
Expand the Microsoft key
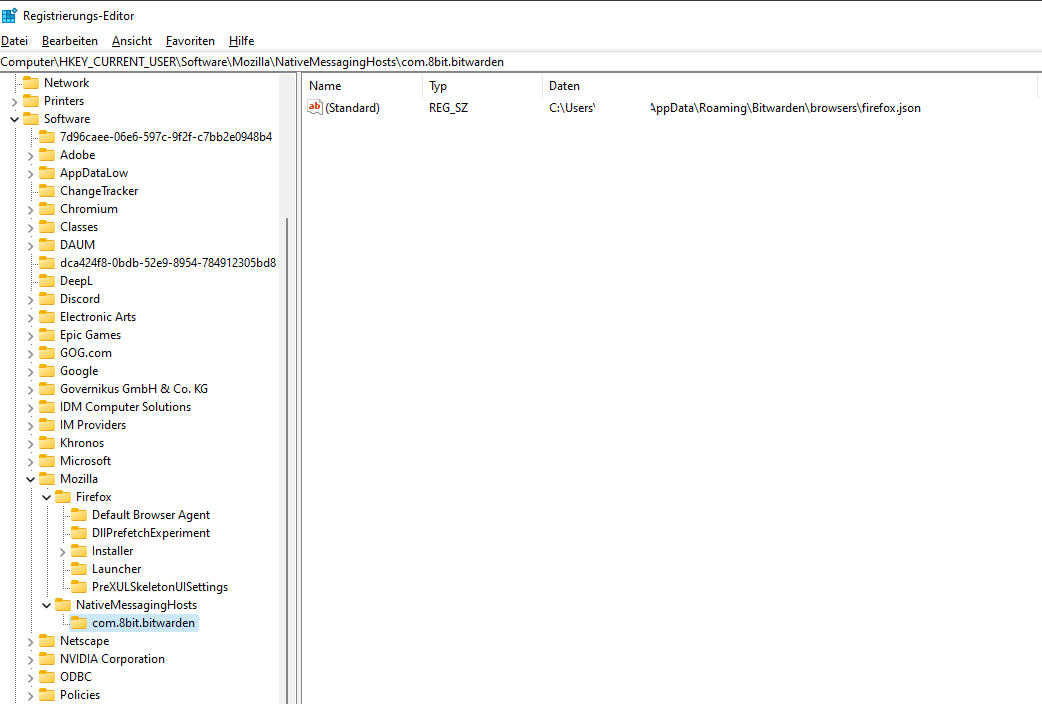point(30,460)
